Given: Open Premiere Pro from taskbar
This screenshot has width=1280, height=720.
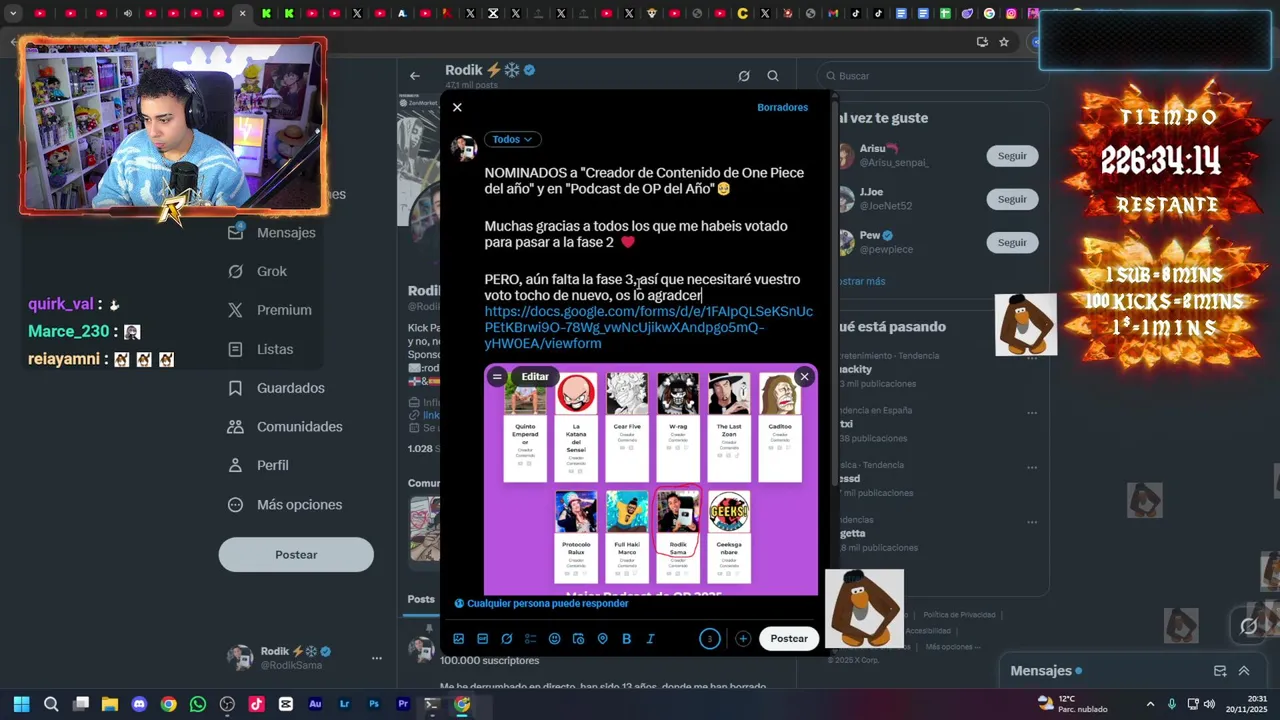Looking at the screenshot, I should coord(403,704).
